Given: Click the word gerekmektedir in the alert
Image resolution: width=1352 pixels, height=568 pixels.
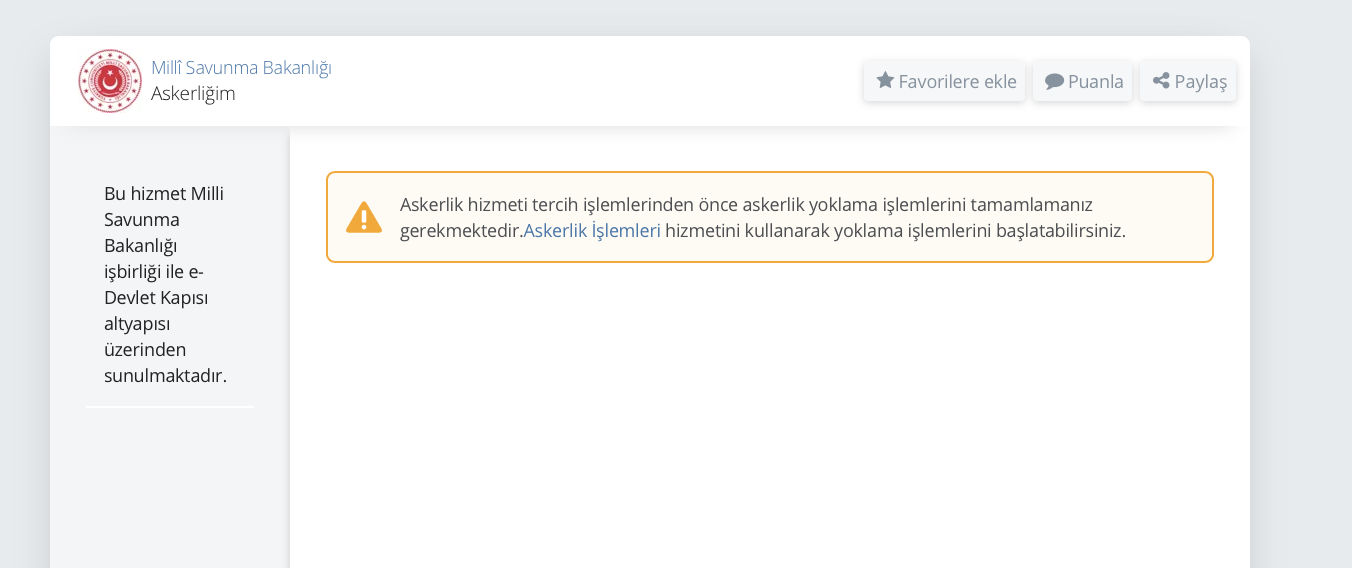Looking at the screenshot, I should point(461,230).
